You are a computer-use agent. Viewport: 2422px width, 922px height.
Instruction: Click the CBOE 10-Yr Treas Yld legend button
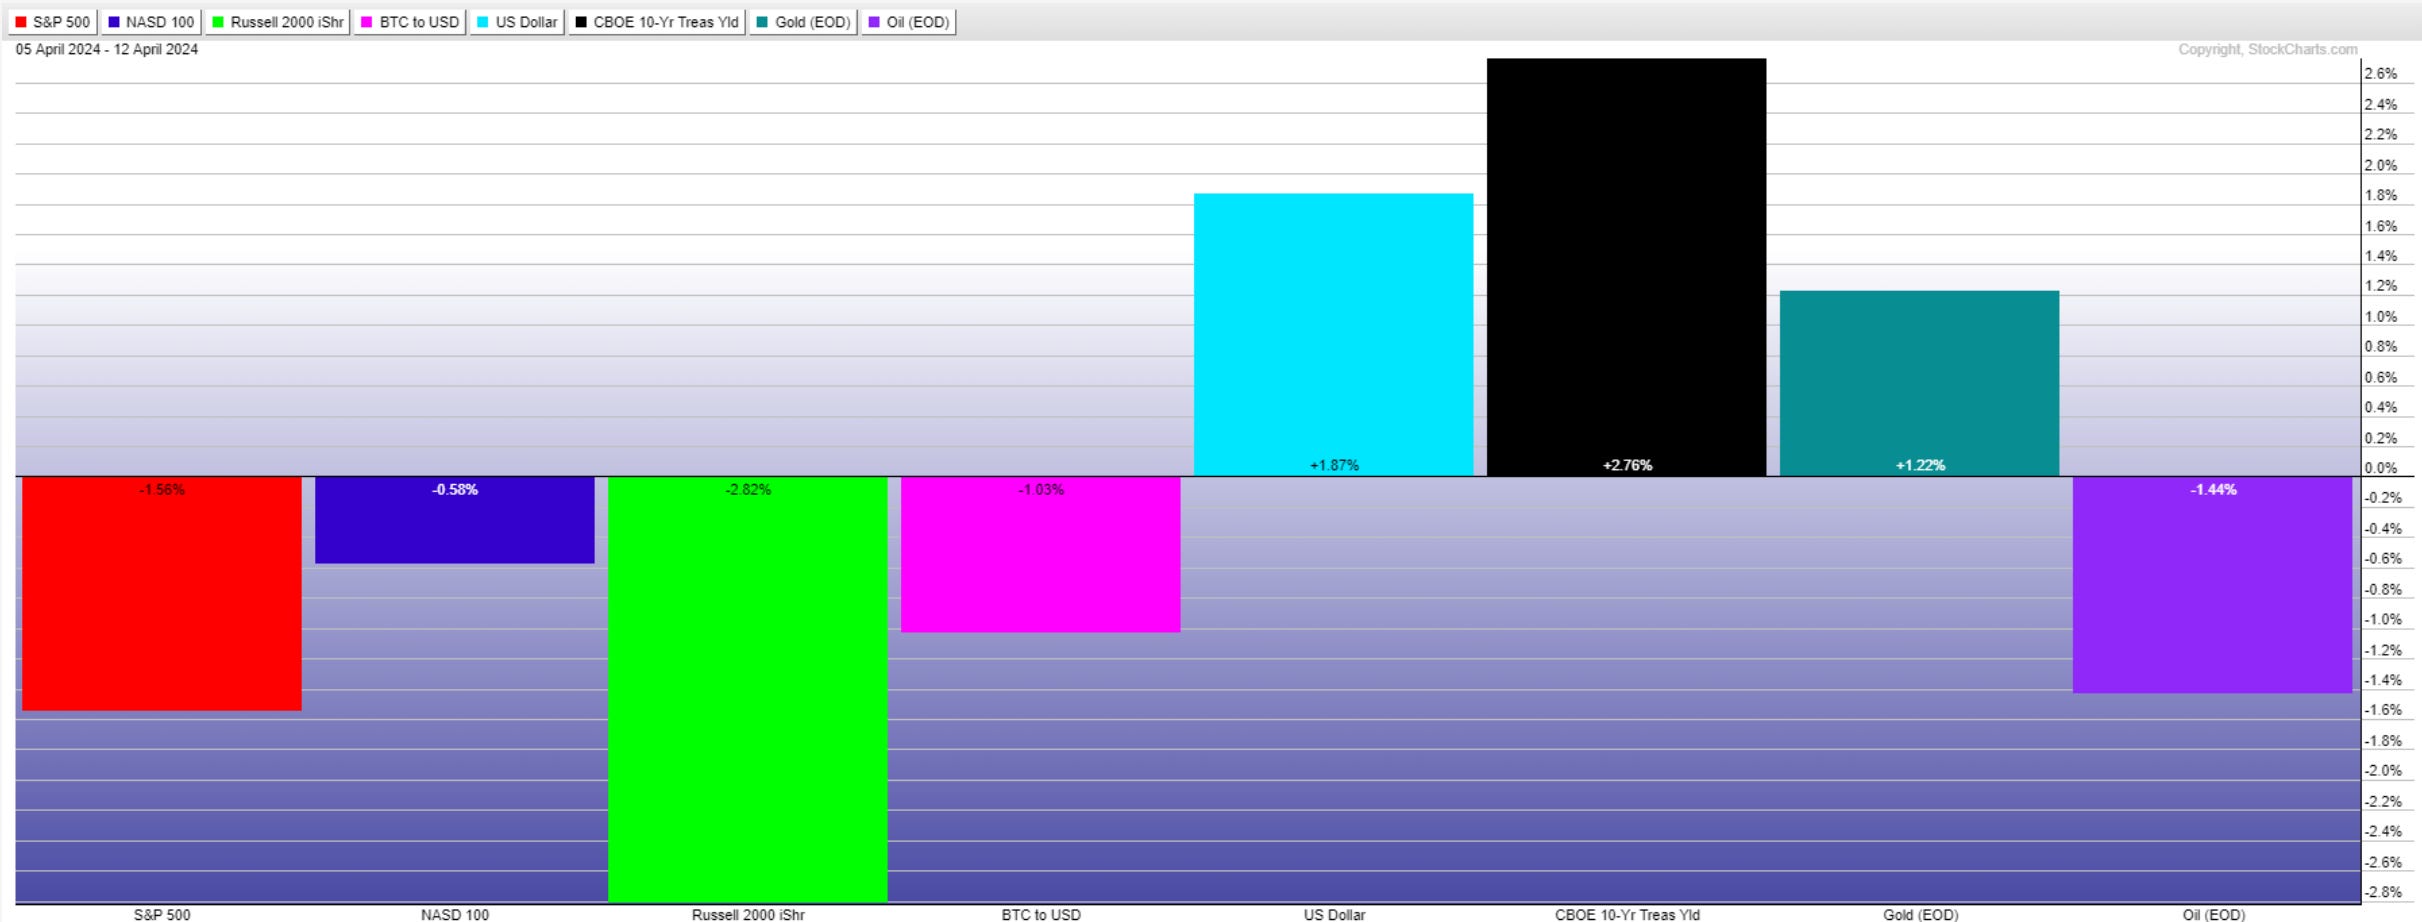click(x=657, y=22)
